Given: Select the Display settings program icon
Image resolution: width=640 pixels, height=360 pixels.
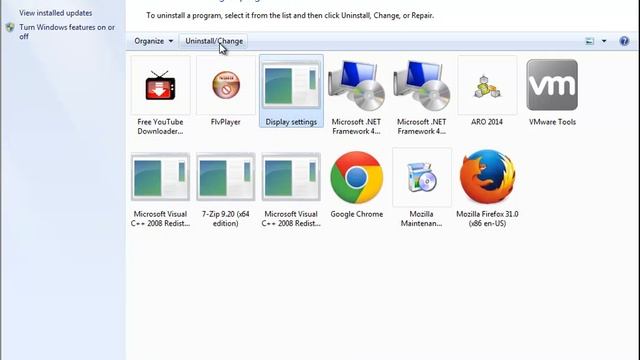Looking at the screenshot, I should 291,85.
